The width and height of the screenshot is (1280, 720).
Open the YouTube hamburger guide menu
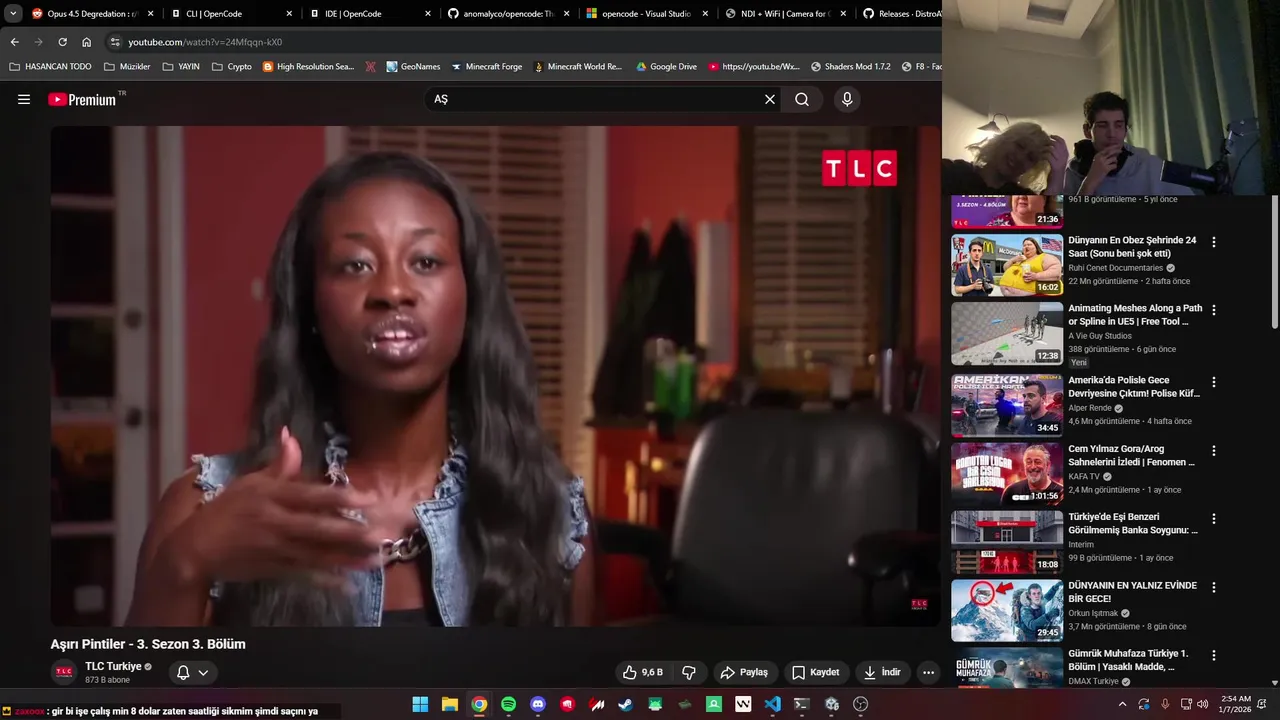coord(24,99)
